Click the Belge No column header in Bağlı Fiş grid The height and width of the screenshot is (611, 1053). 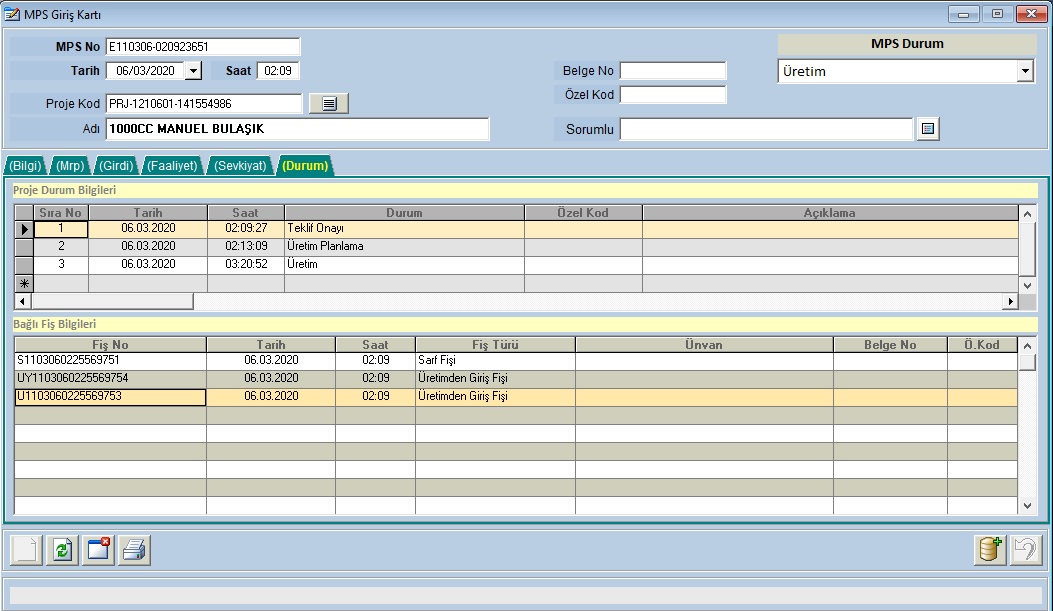pos(890,344)
